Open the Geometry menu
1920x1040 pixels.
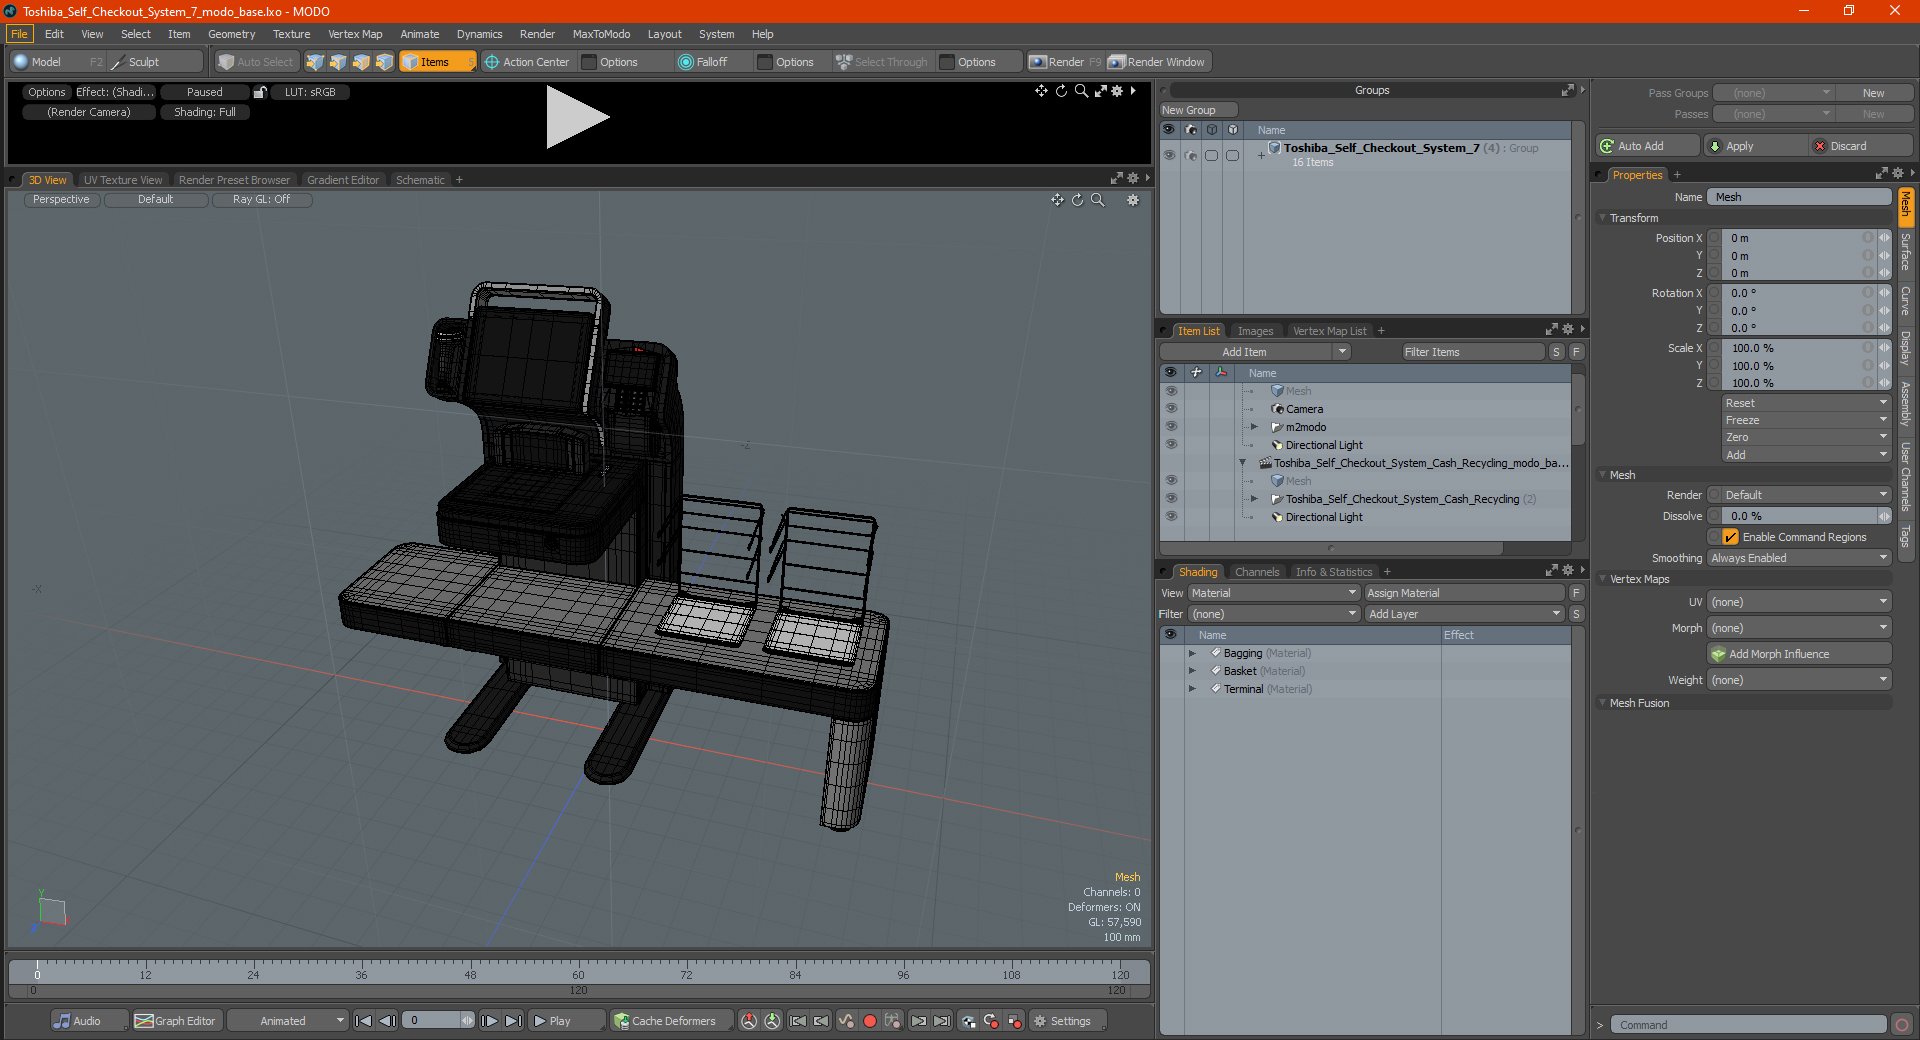[231, 34]
